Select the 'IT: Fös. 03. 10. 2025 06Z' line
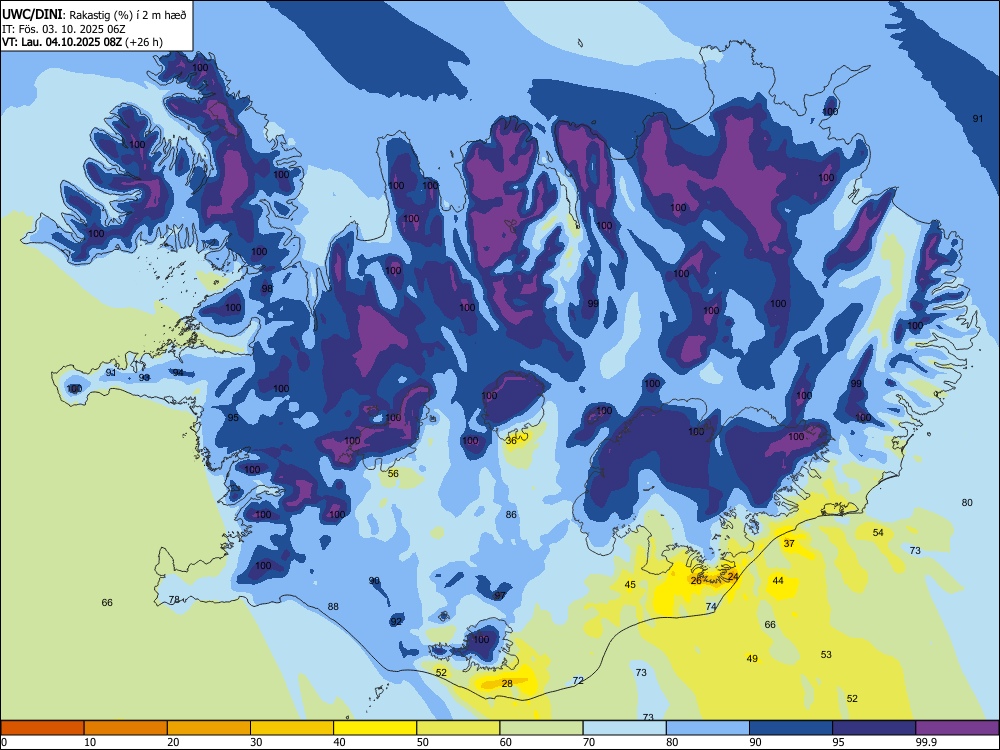This screenshot has height=750, width=1000. (x=64, y=29)
